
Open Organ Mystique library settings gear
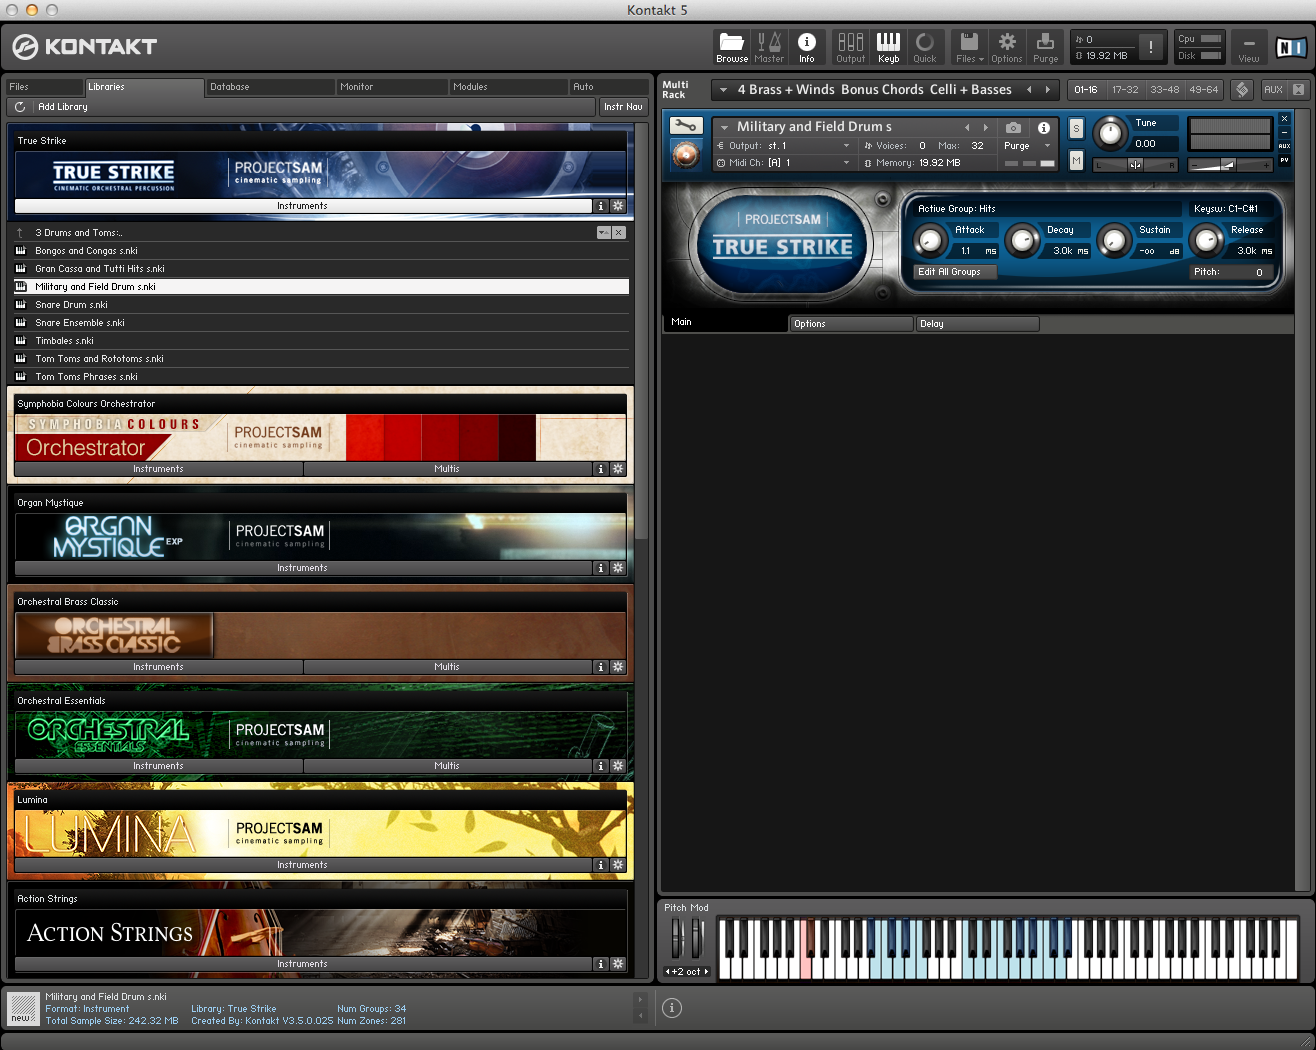tap(618, 568)
